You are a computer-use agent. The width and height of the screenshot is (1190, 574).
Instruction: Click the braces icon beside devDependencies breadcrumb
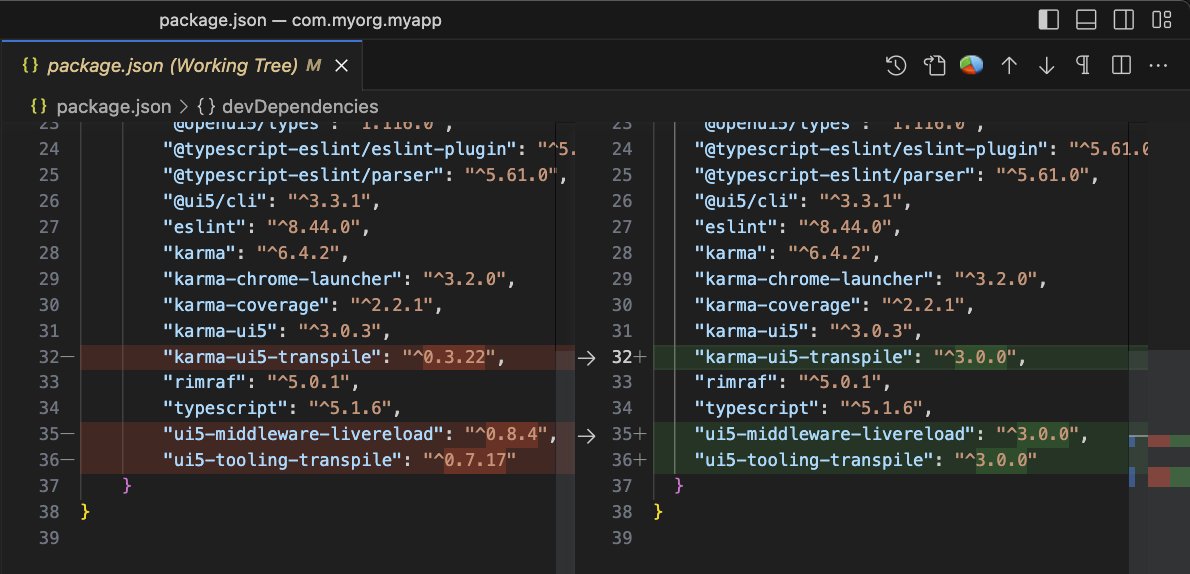coord(206,106)
